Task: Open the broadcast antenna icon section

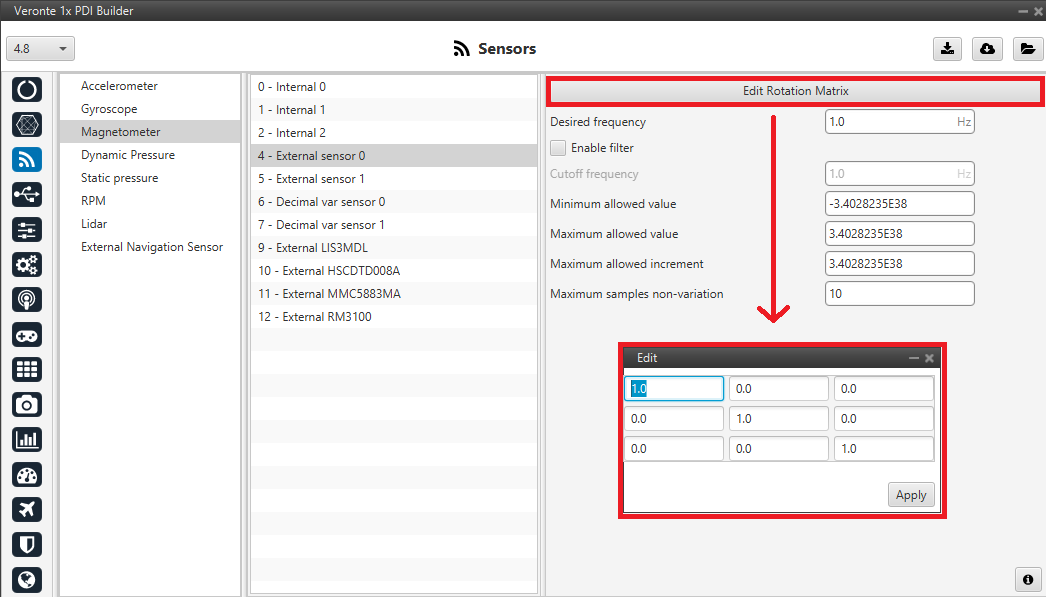Action: coord(27,300)
